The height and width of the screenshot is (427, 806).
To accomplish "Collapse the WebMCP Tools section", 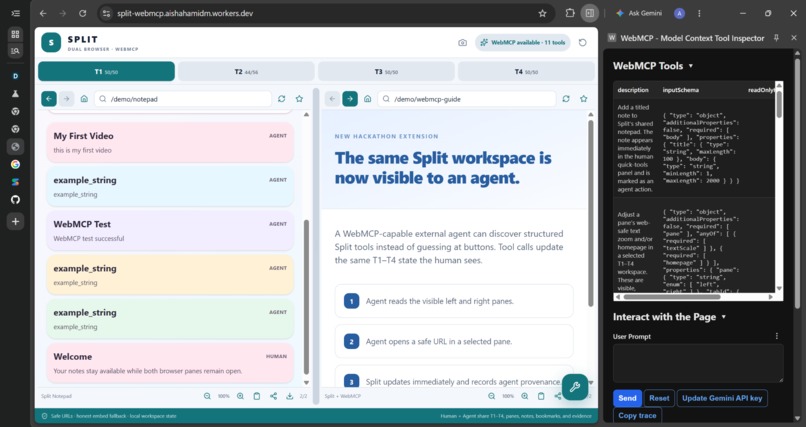I will 691,66.
